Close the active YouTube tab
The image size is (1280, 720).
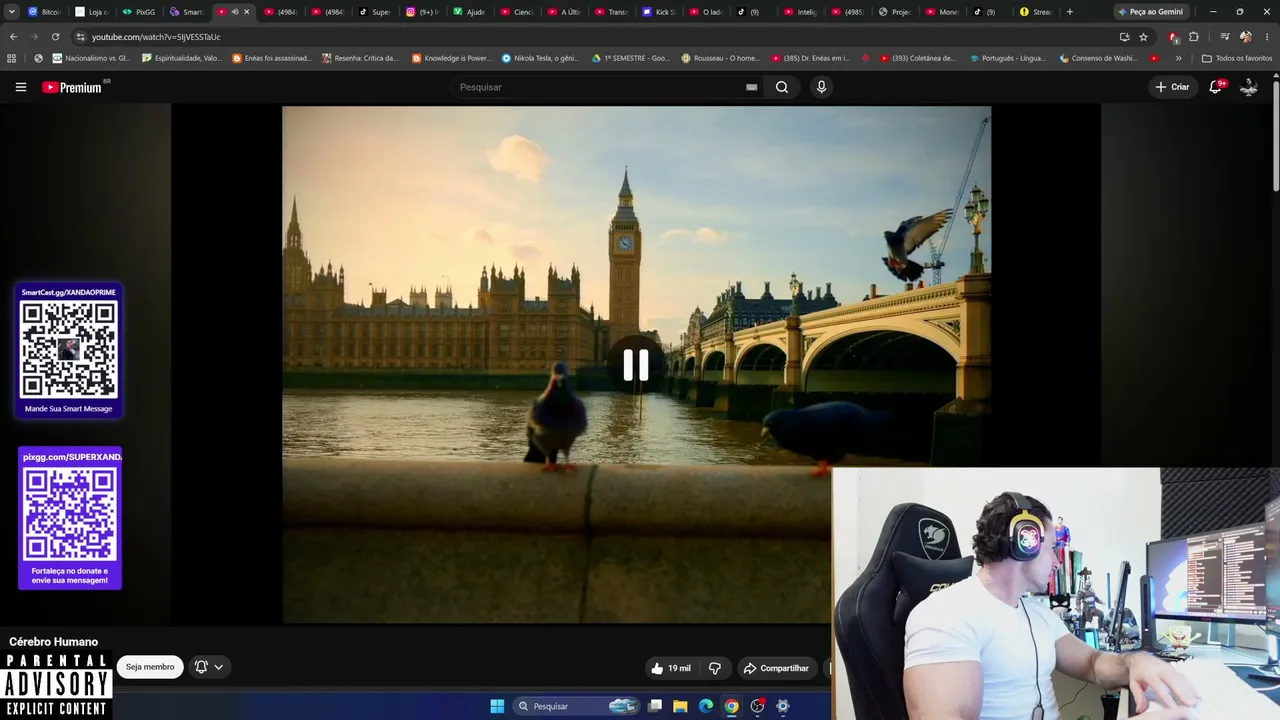click(246, 12)
